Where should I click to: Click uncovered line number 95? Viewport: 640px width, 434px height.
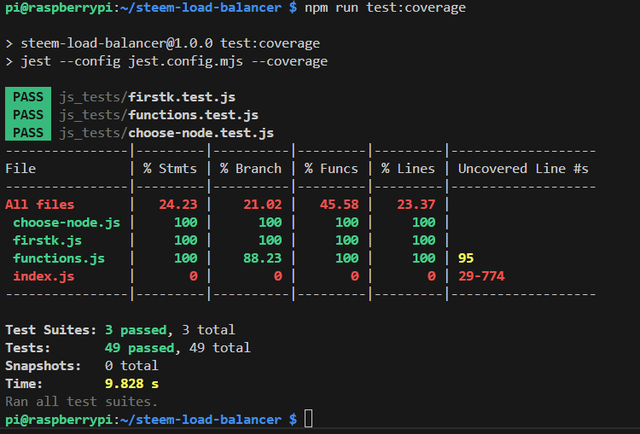466,258
